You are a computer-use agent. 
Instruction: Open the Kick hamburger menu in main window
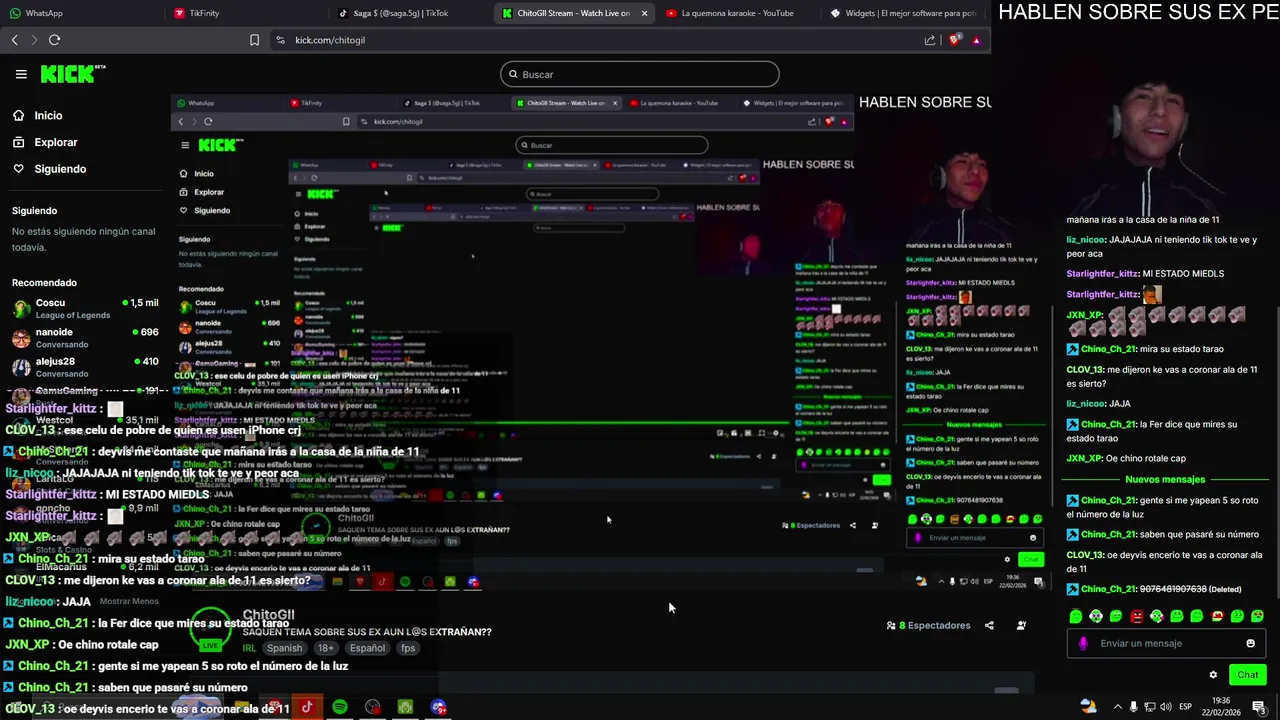pos(21,74)
